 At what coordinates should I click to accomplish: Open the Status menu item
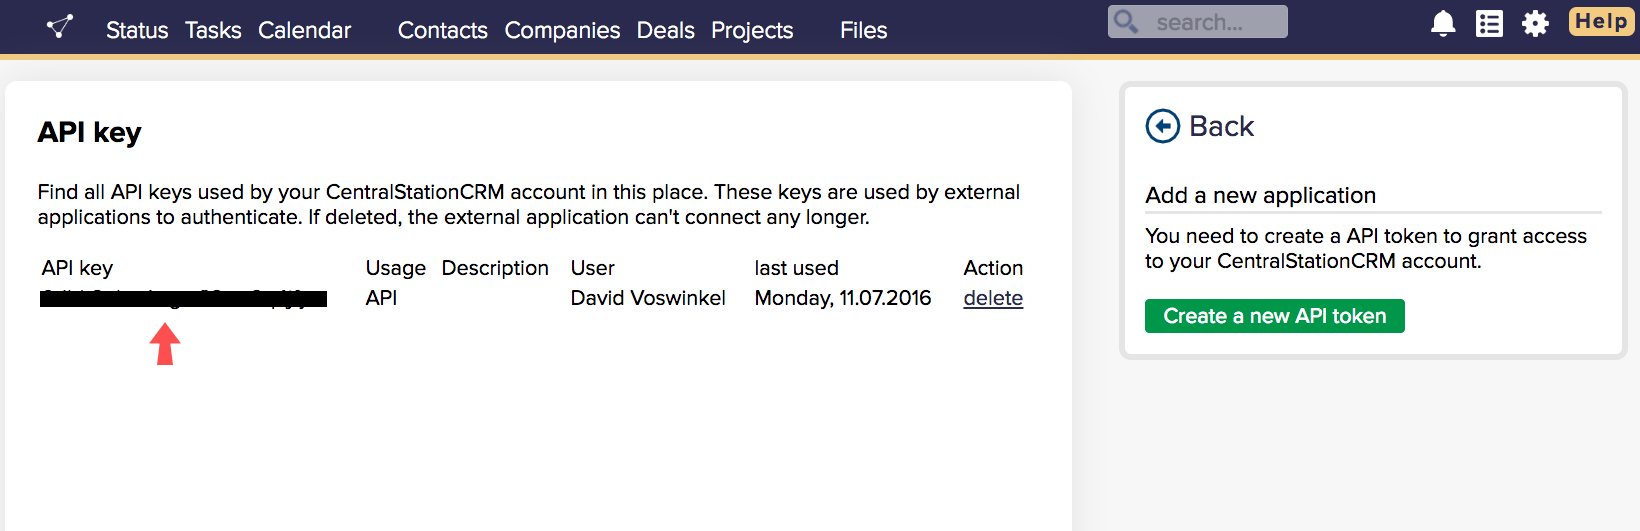(137, 30)
